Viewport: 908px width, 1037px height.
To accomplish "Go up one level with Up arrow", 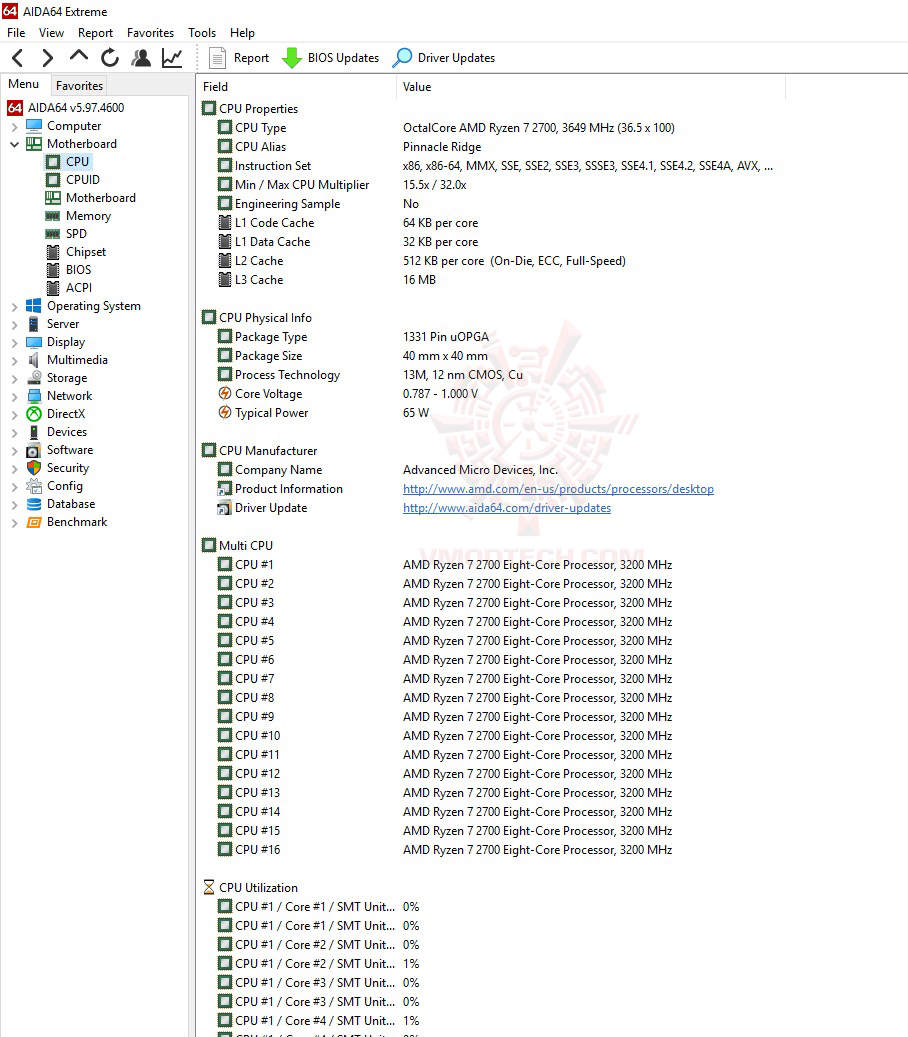I will pos(79,57).
